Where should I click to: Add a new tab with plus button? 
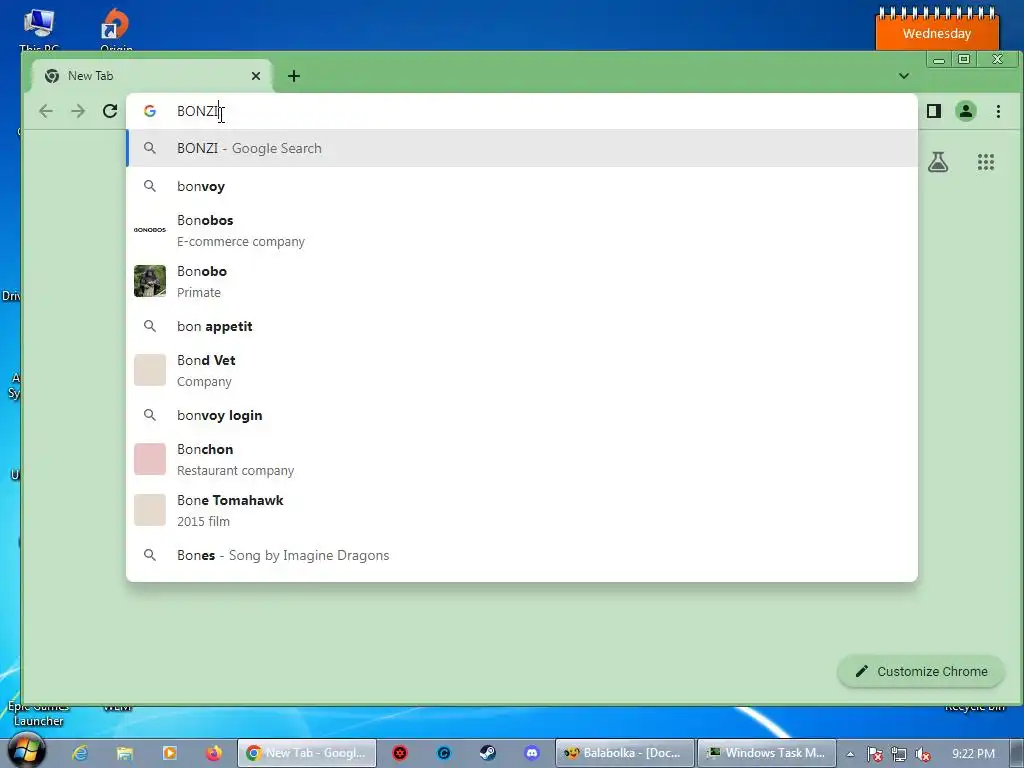click(x=294, y=76)
